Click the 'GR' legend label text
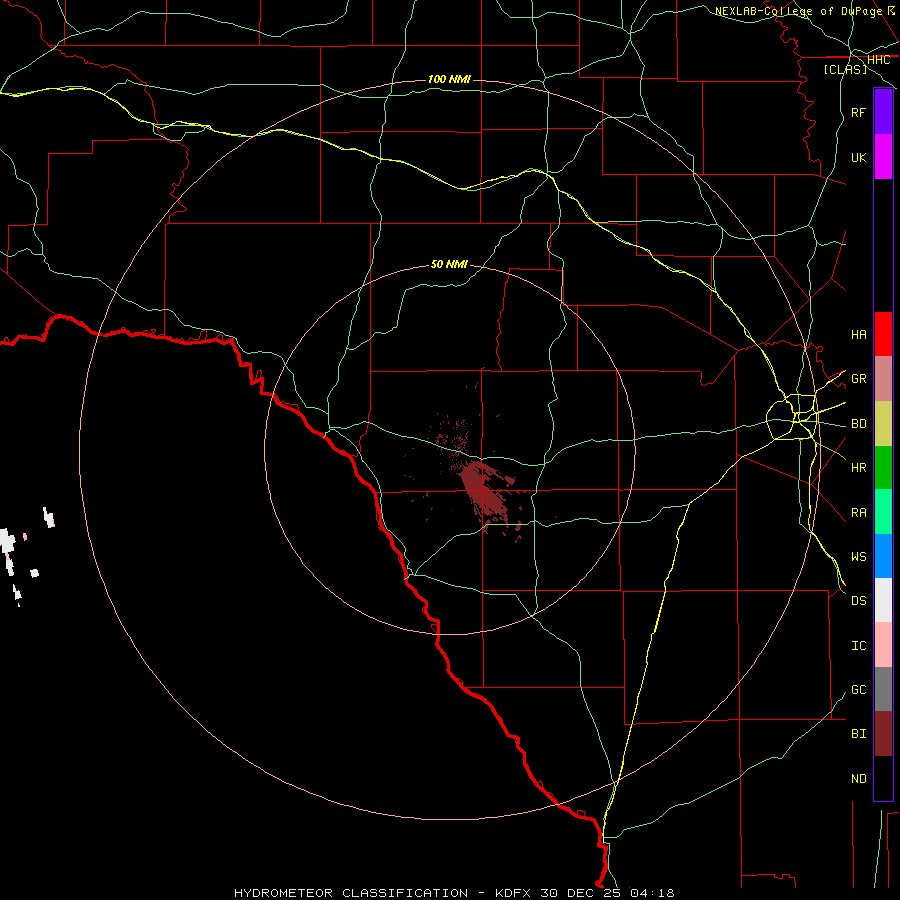 858,379
